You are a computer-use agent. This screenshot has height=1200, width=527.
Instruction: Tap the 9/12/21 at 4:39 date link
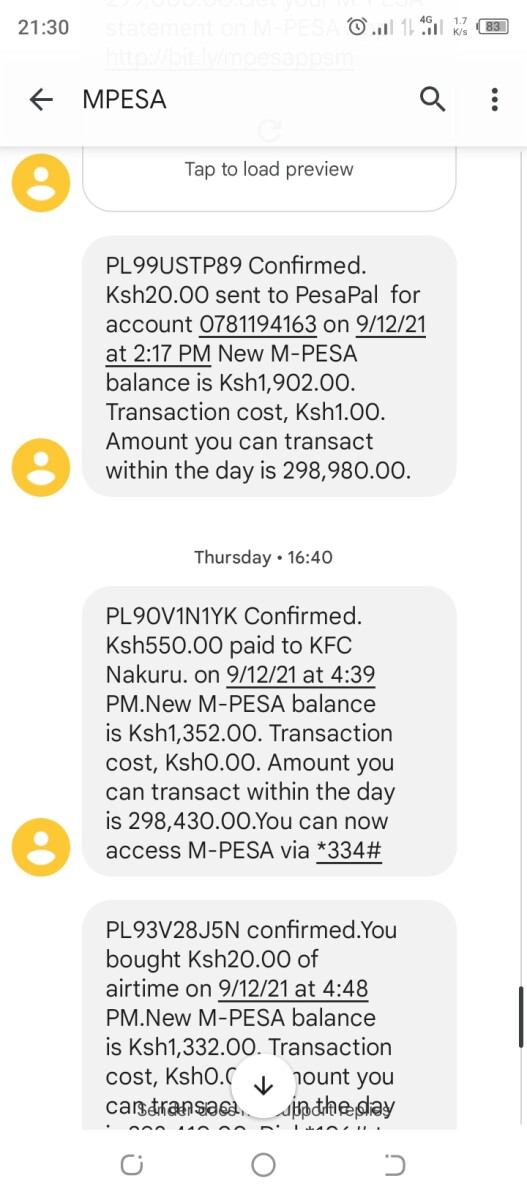coord(302,675)
